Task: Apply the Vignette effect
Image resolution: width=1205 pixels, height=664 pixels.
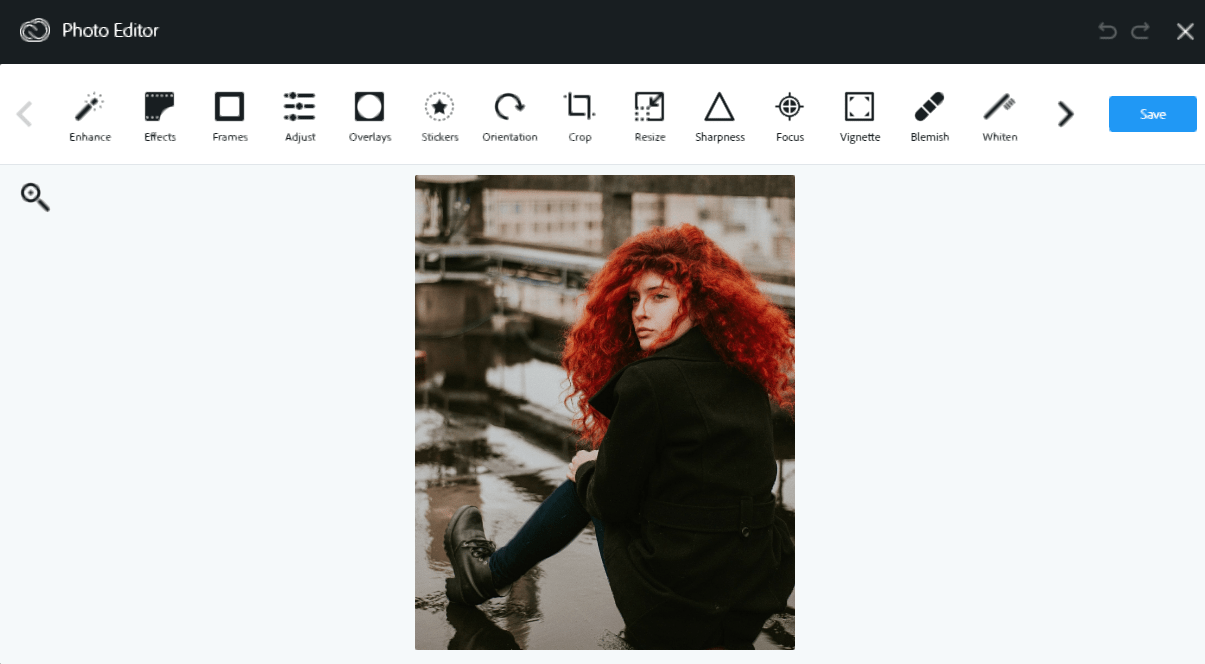Action: (859, 113)
